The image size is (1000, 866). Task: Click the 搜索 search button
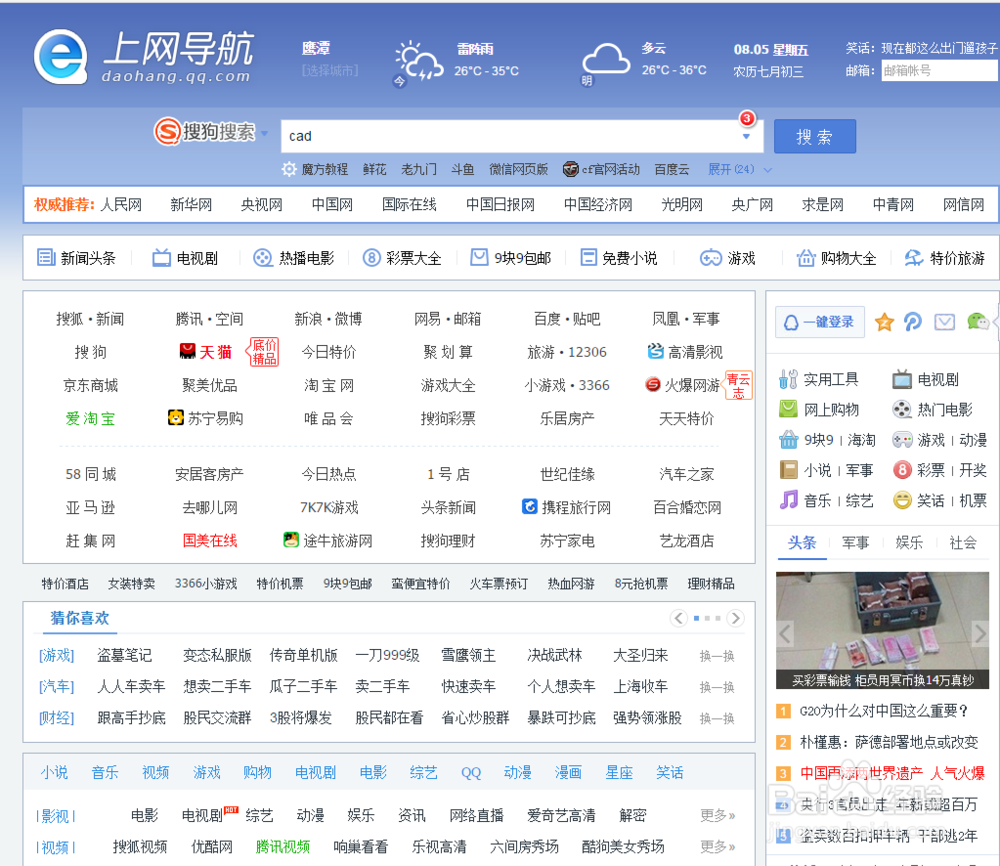click(814, 136)
